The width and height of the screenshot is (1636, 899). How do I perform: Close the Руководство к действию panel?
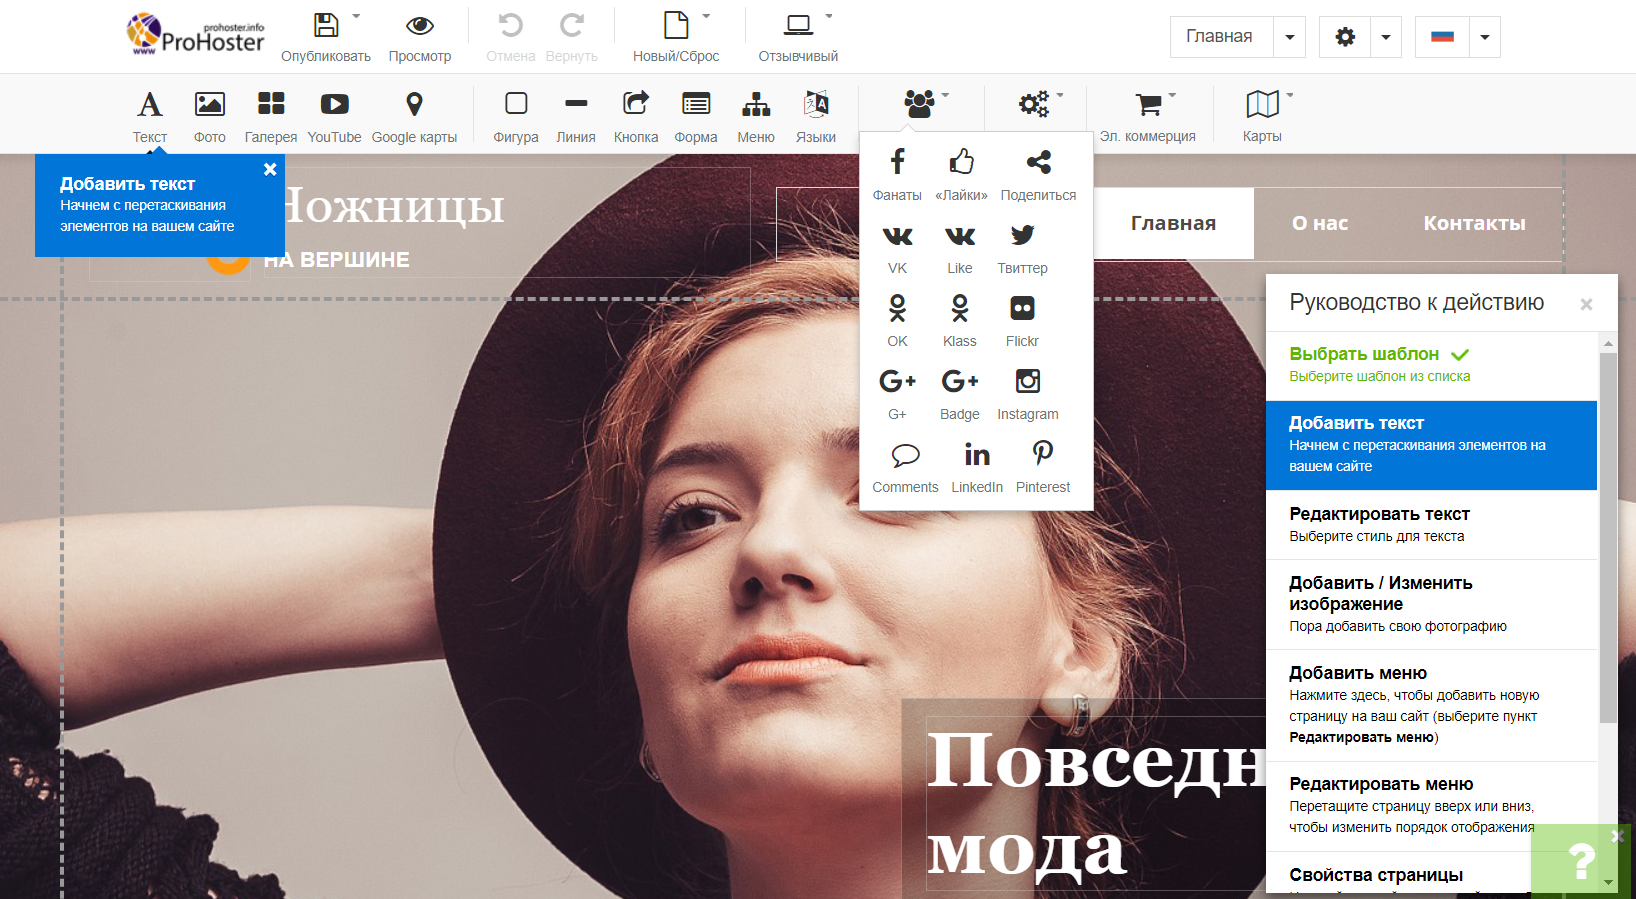tap(1586, 304)
